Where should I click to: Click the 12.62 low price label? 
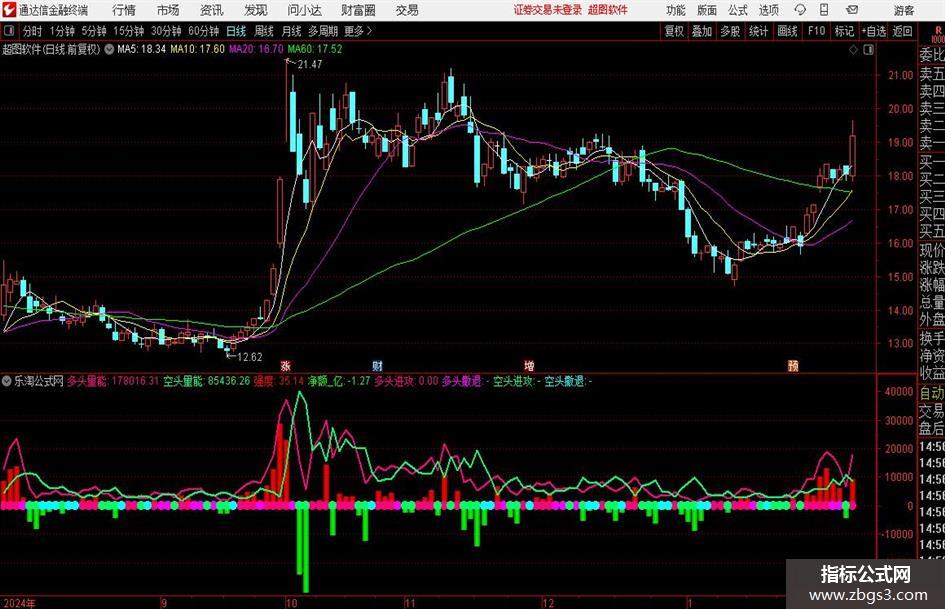tap(250, 357)
